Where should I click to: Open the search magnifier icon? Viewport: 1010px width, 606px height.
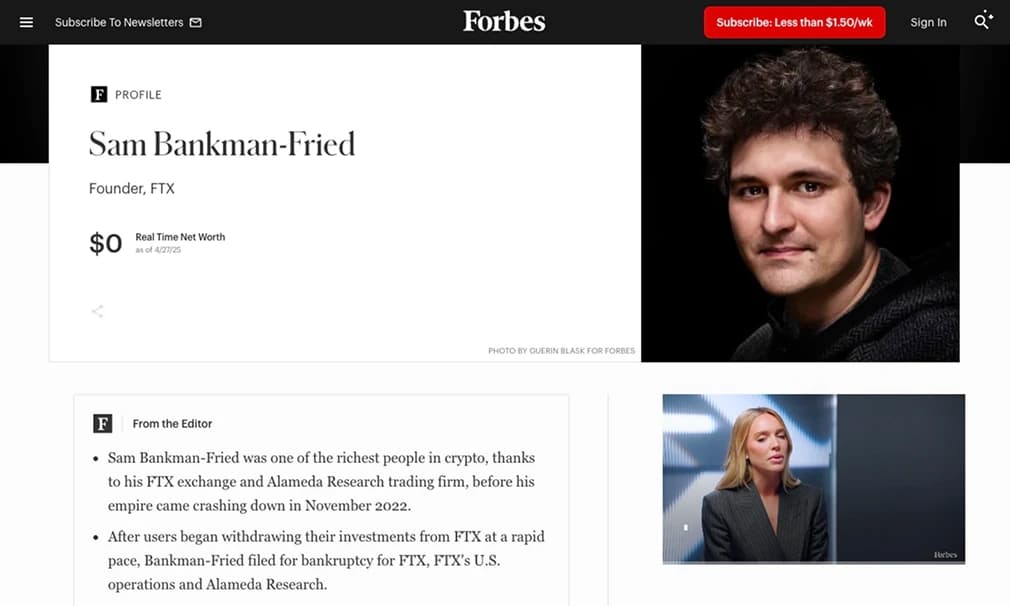981,21
